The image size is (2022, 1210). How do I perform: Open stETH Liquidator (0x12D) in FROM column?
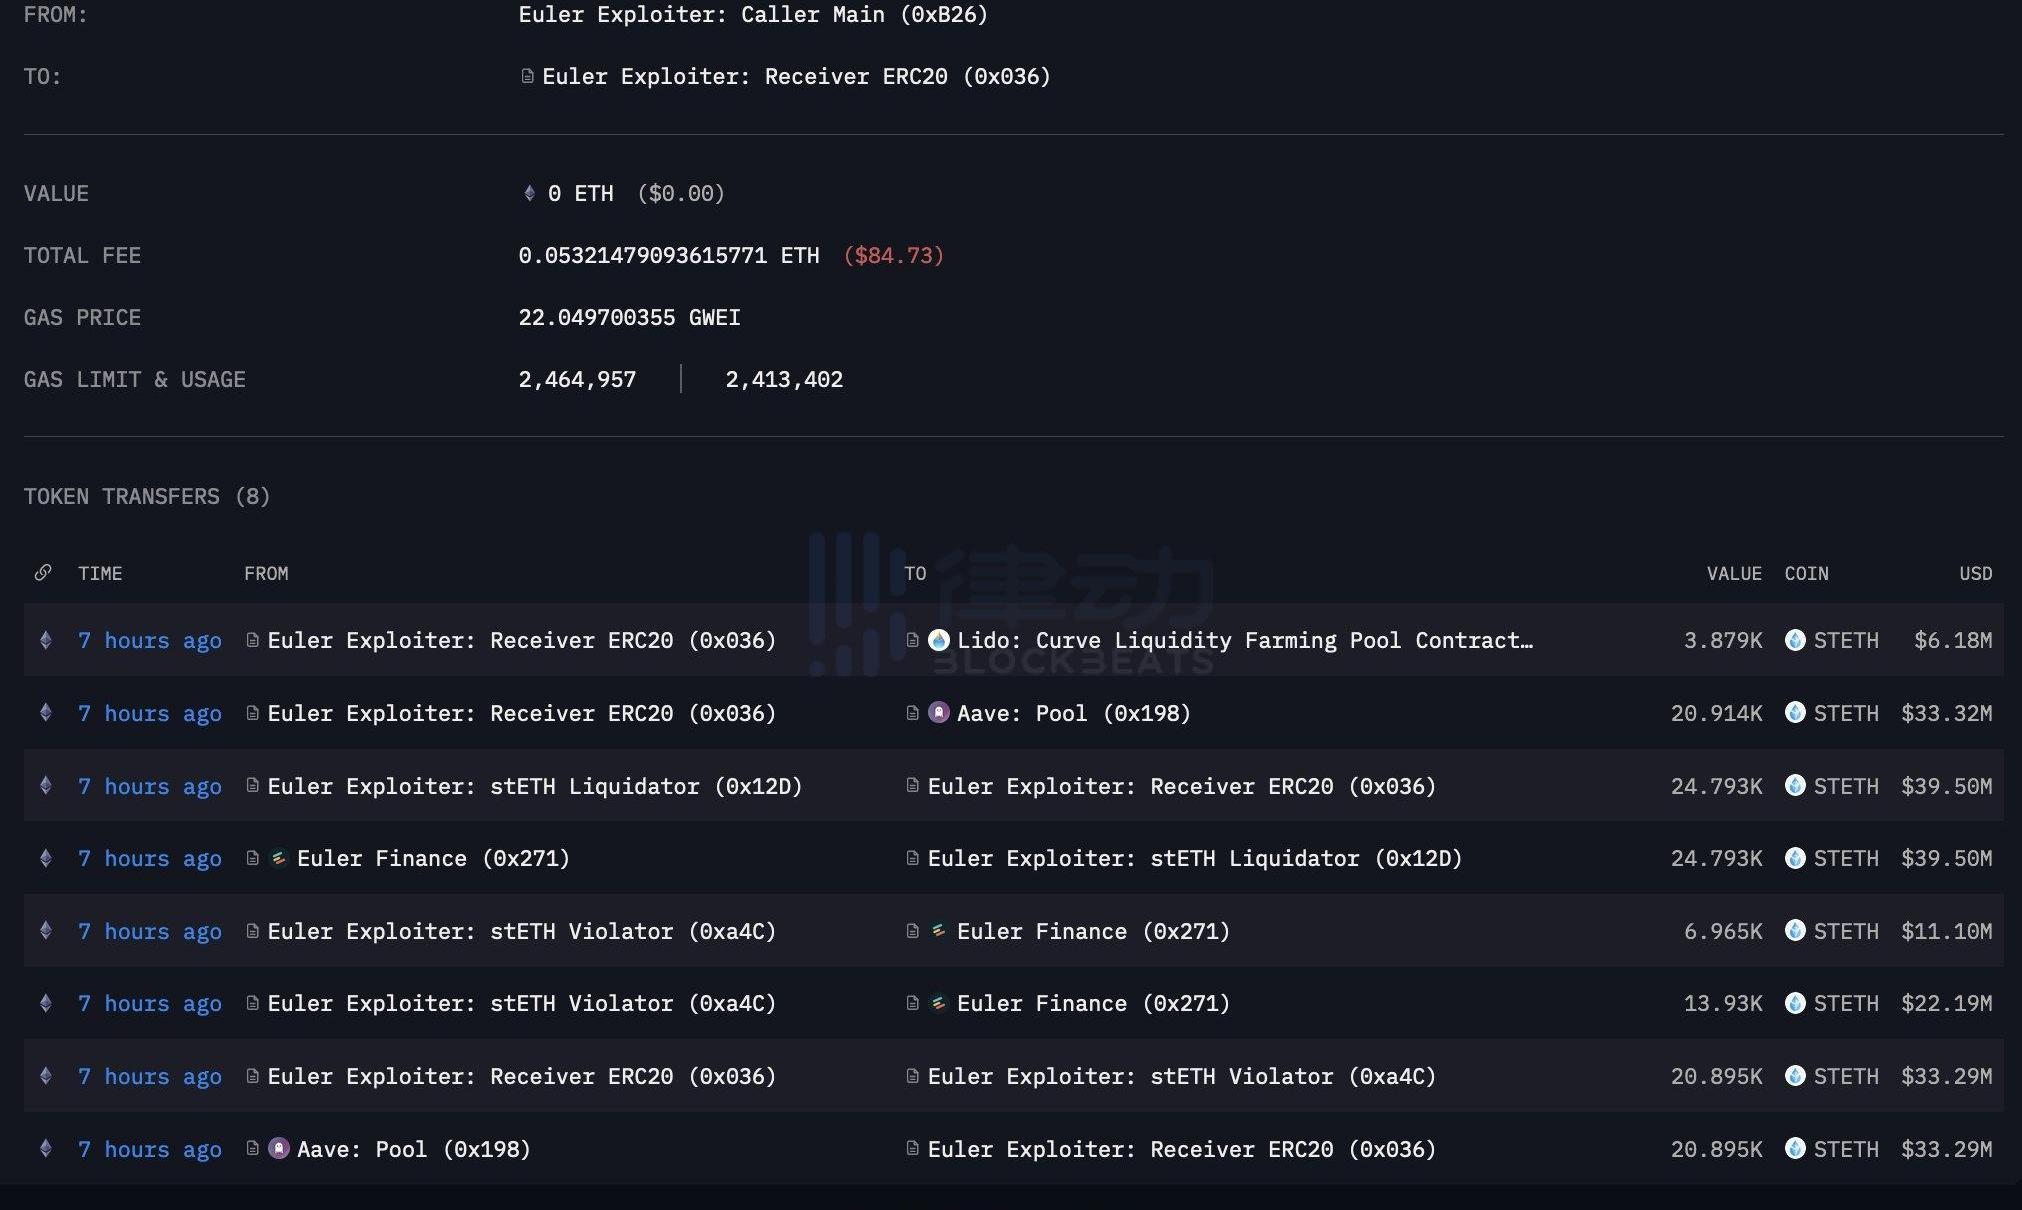pyautogui.click(x=535, y=786)
